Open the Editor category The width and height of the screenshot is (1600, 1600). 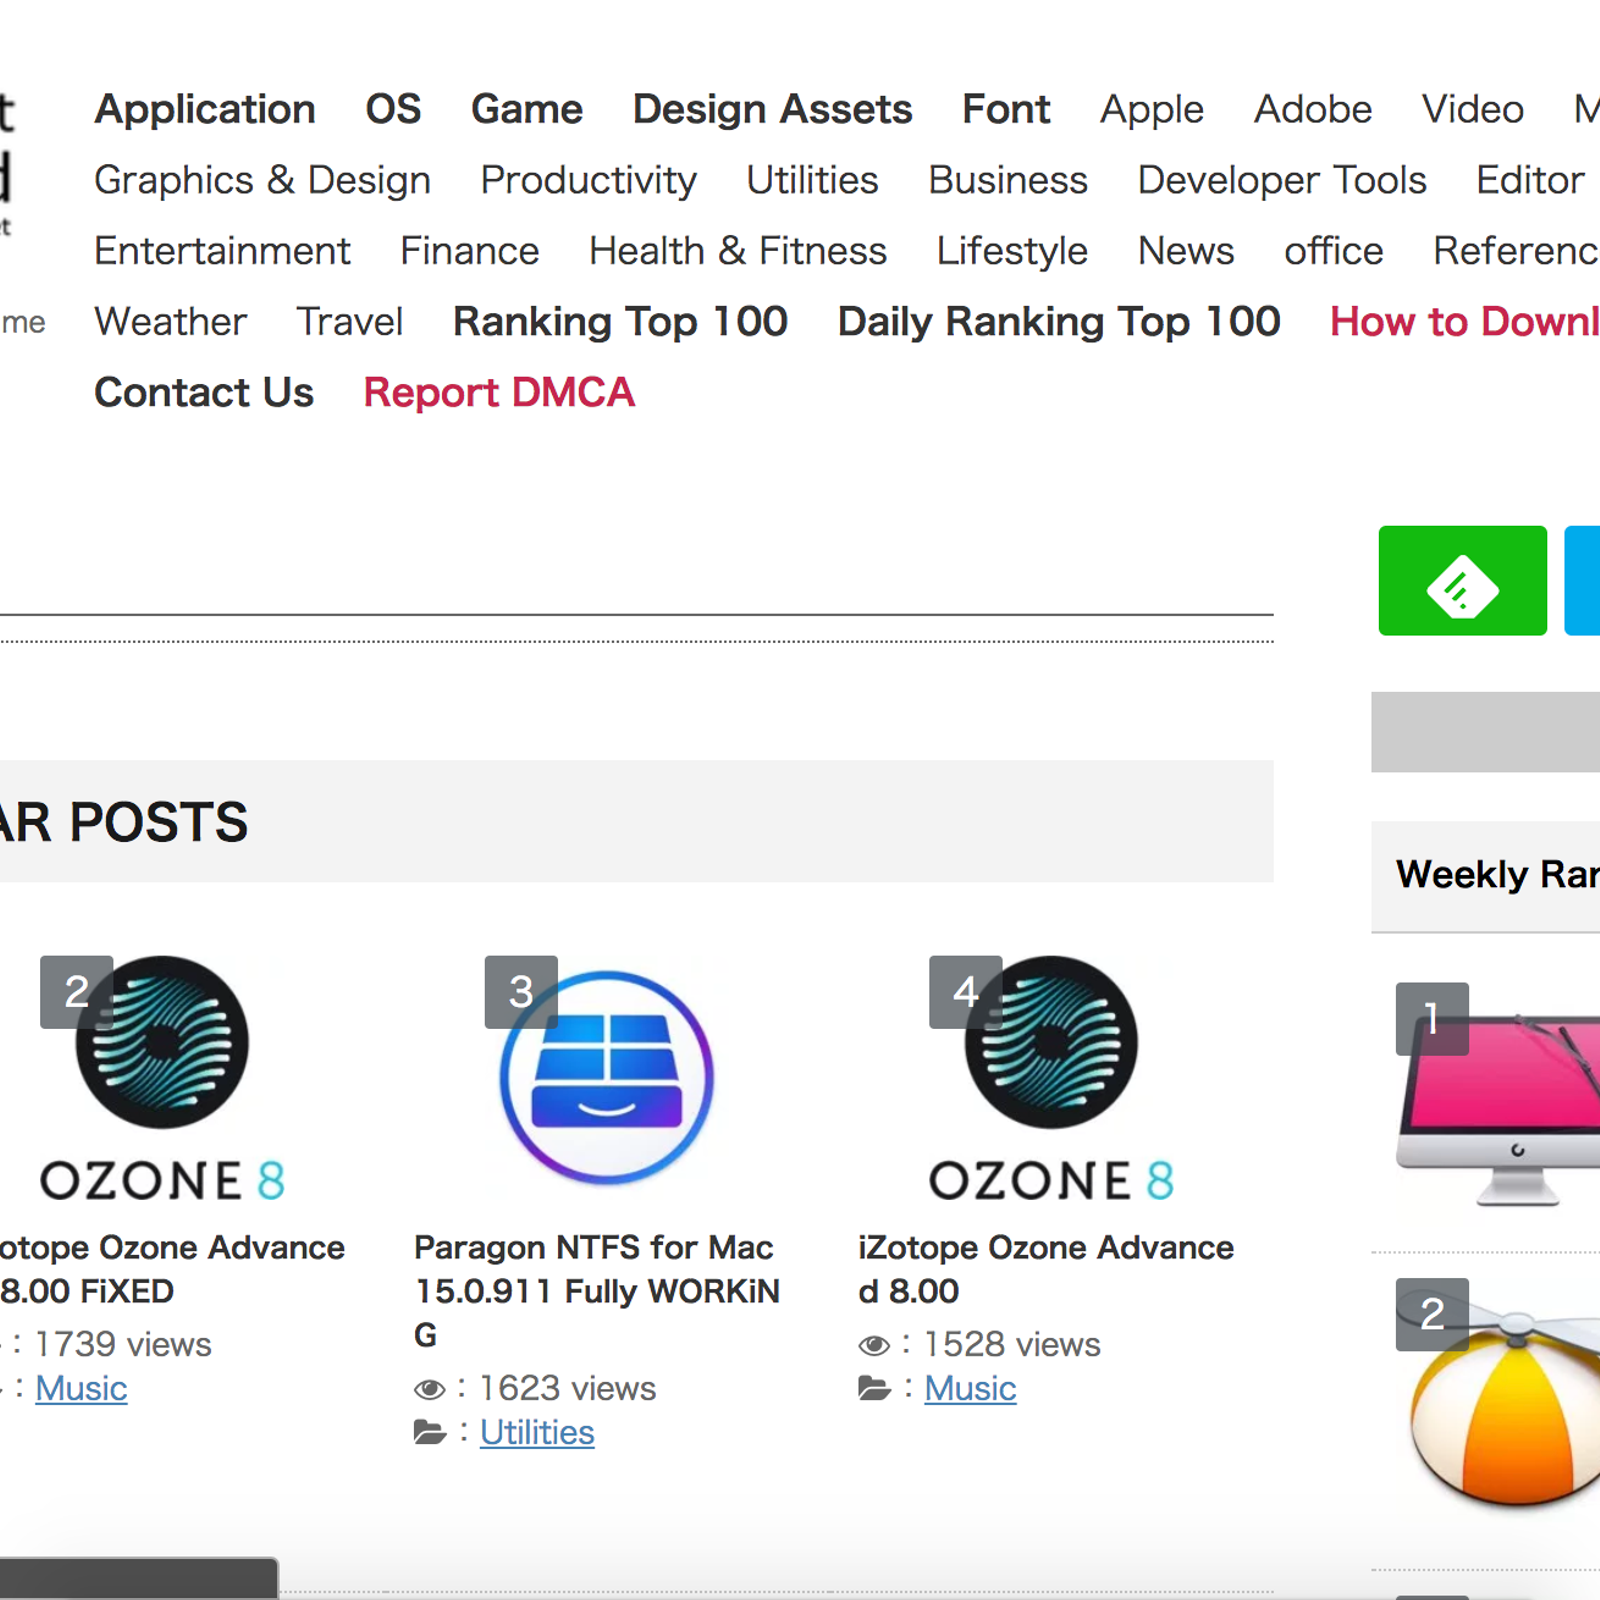(1530, 180)
